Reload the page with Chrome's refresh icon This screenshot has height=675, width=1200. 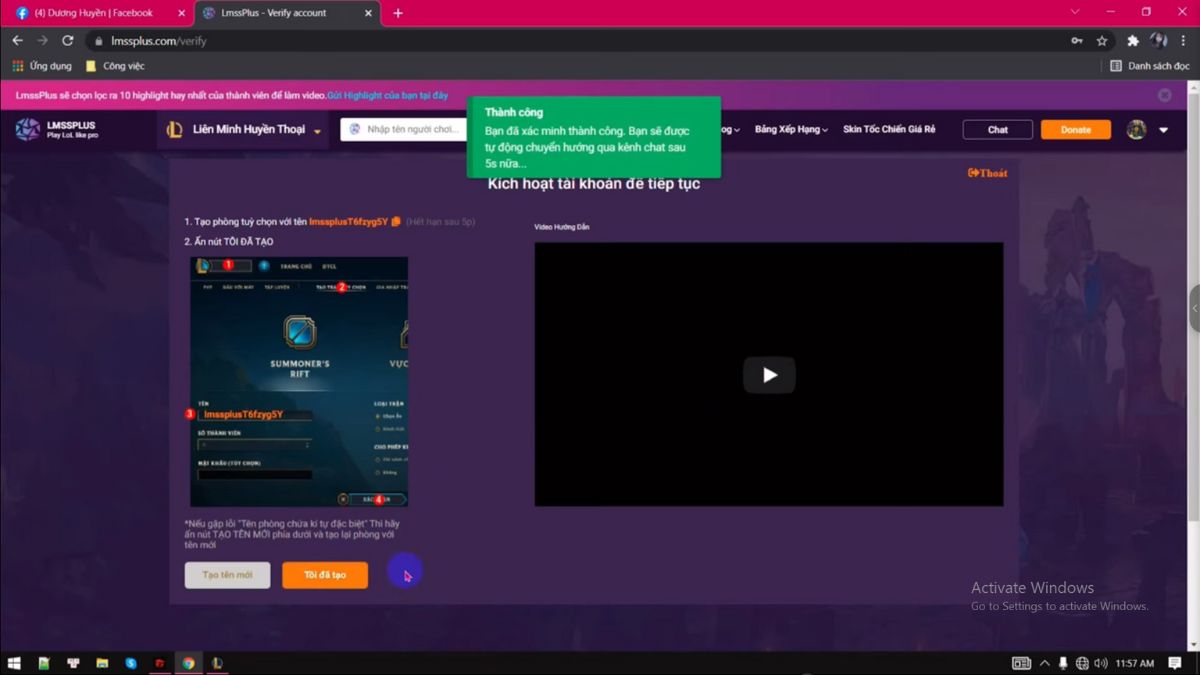coord(68,41)
